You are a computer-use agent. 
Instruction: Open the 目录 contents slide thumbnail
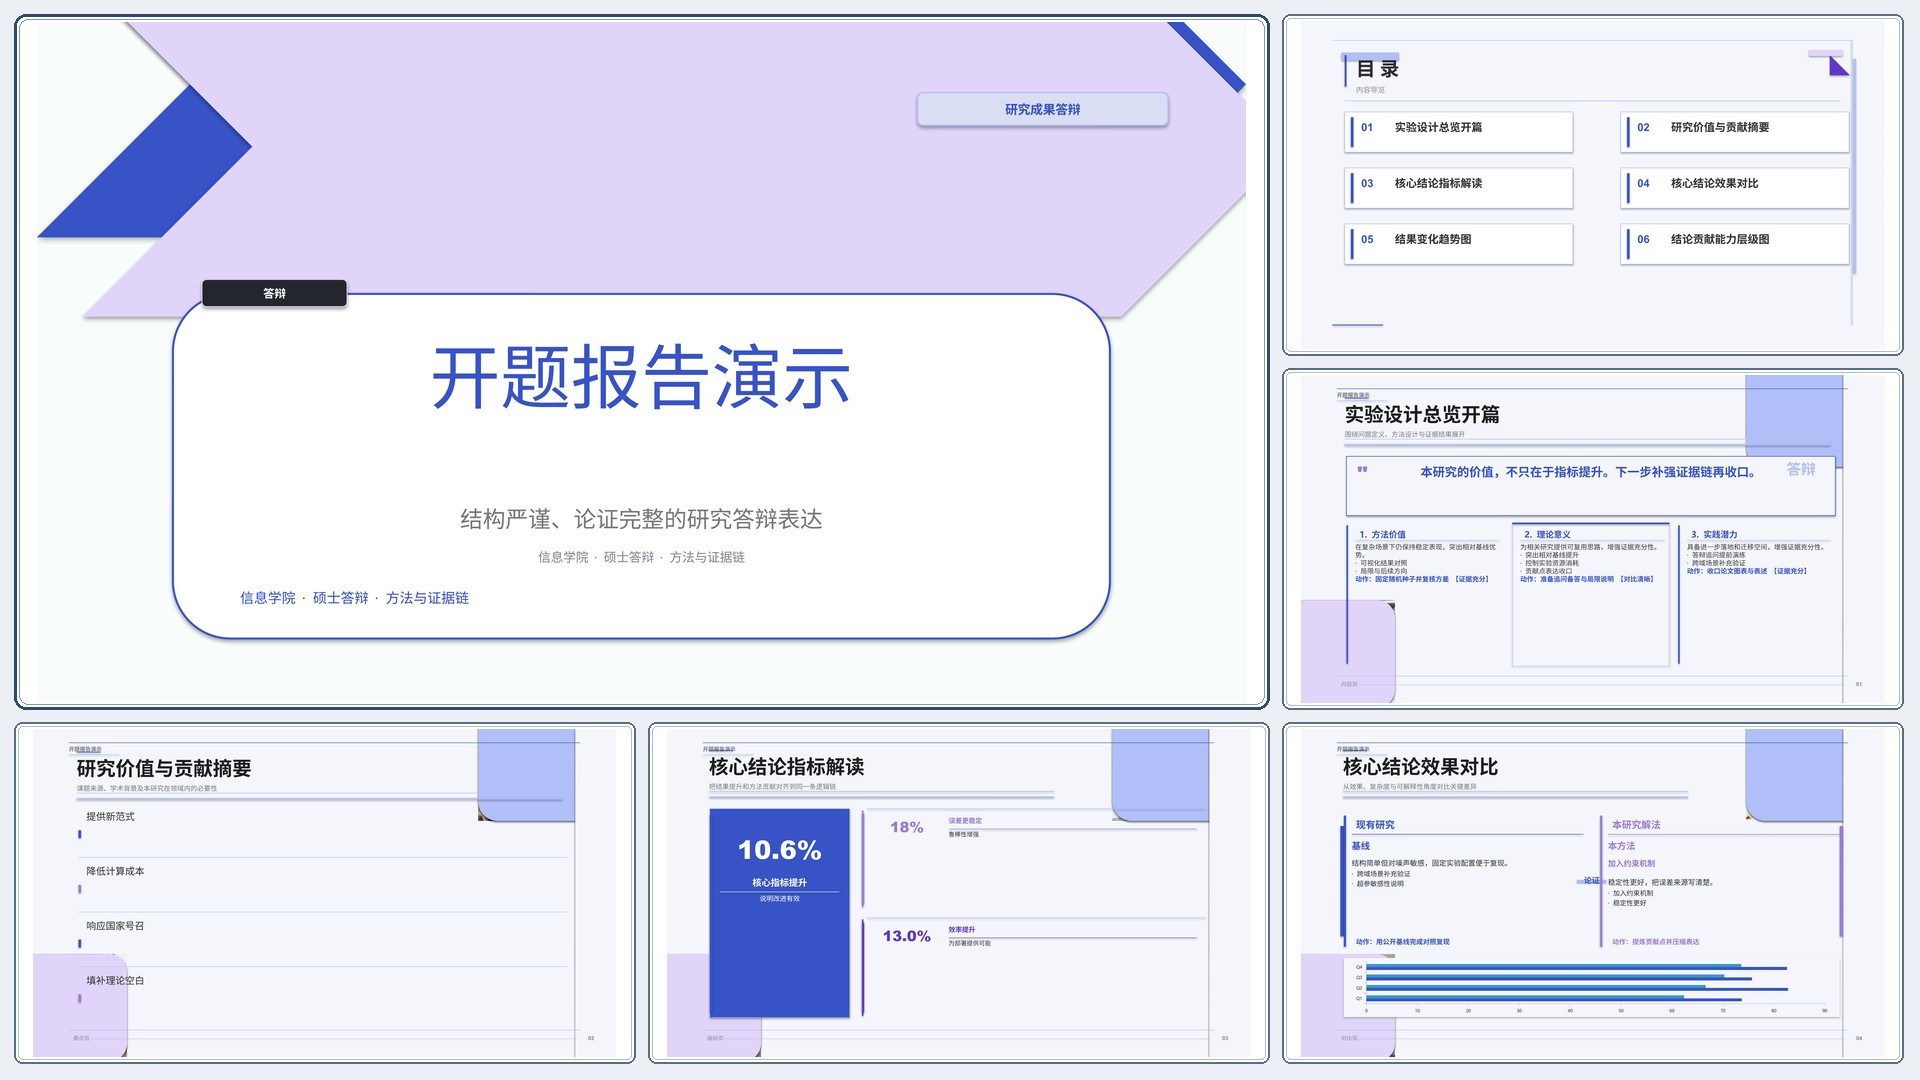[x=1592, y=185]
